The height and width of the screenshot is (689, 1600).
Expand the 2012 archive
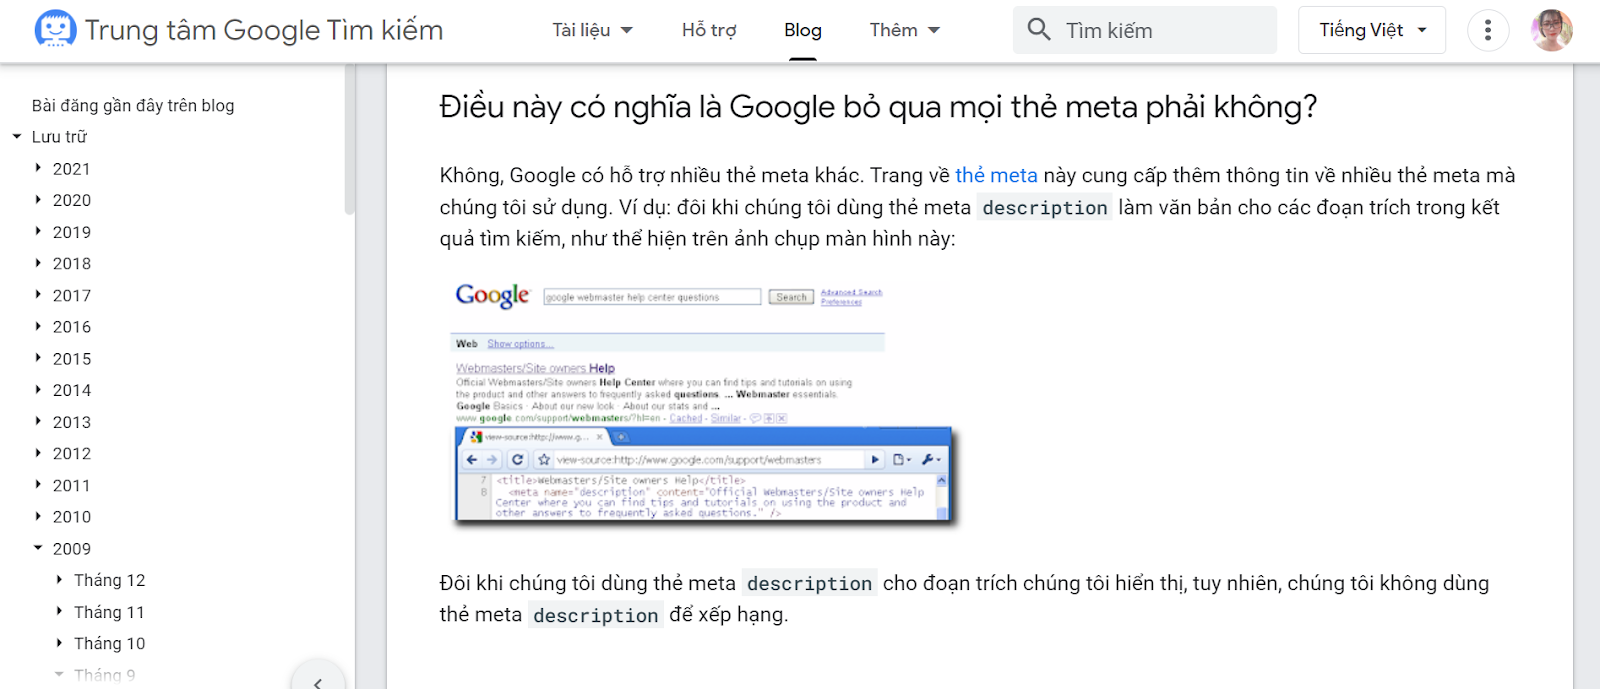click(38, 453)
